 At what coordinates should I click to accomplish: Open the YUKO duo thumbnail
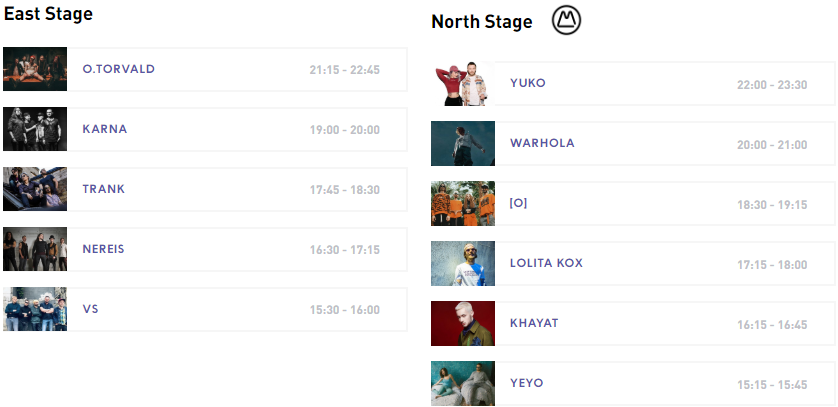click(x=463, y=84)
